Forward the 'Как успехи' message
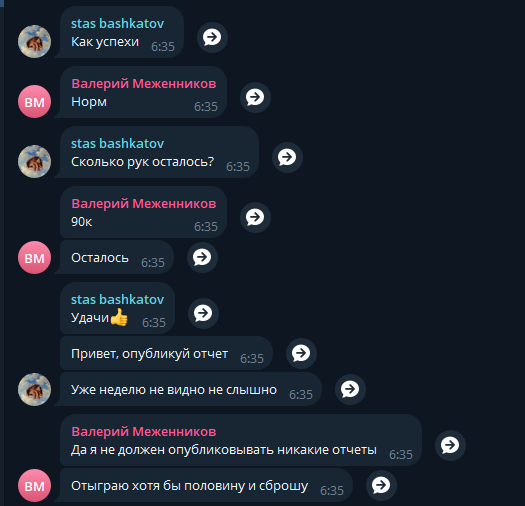This screenshot has height=506, width=525. [212, 37]
